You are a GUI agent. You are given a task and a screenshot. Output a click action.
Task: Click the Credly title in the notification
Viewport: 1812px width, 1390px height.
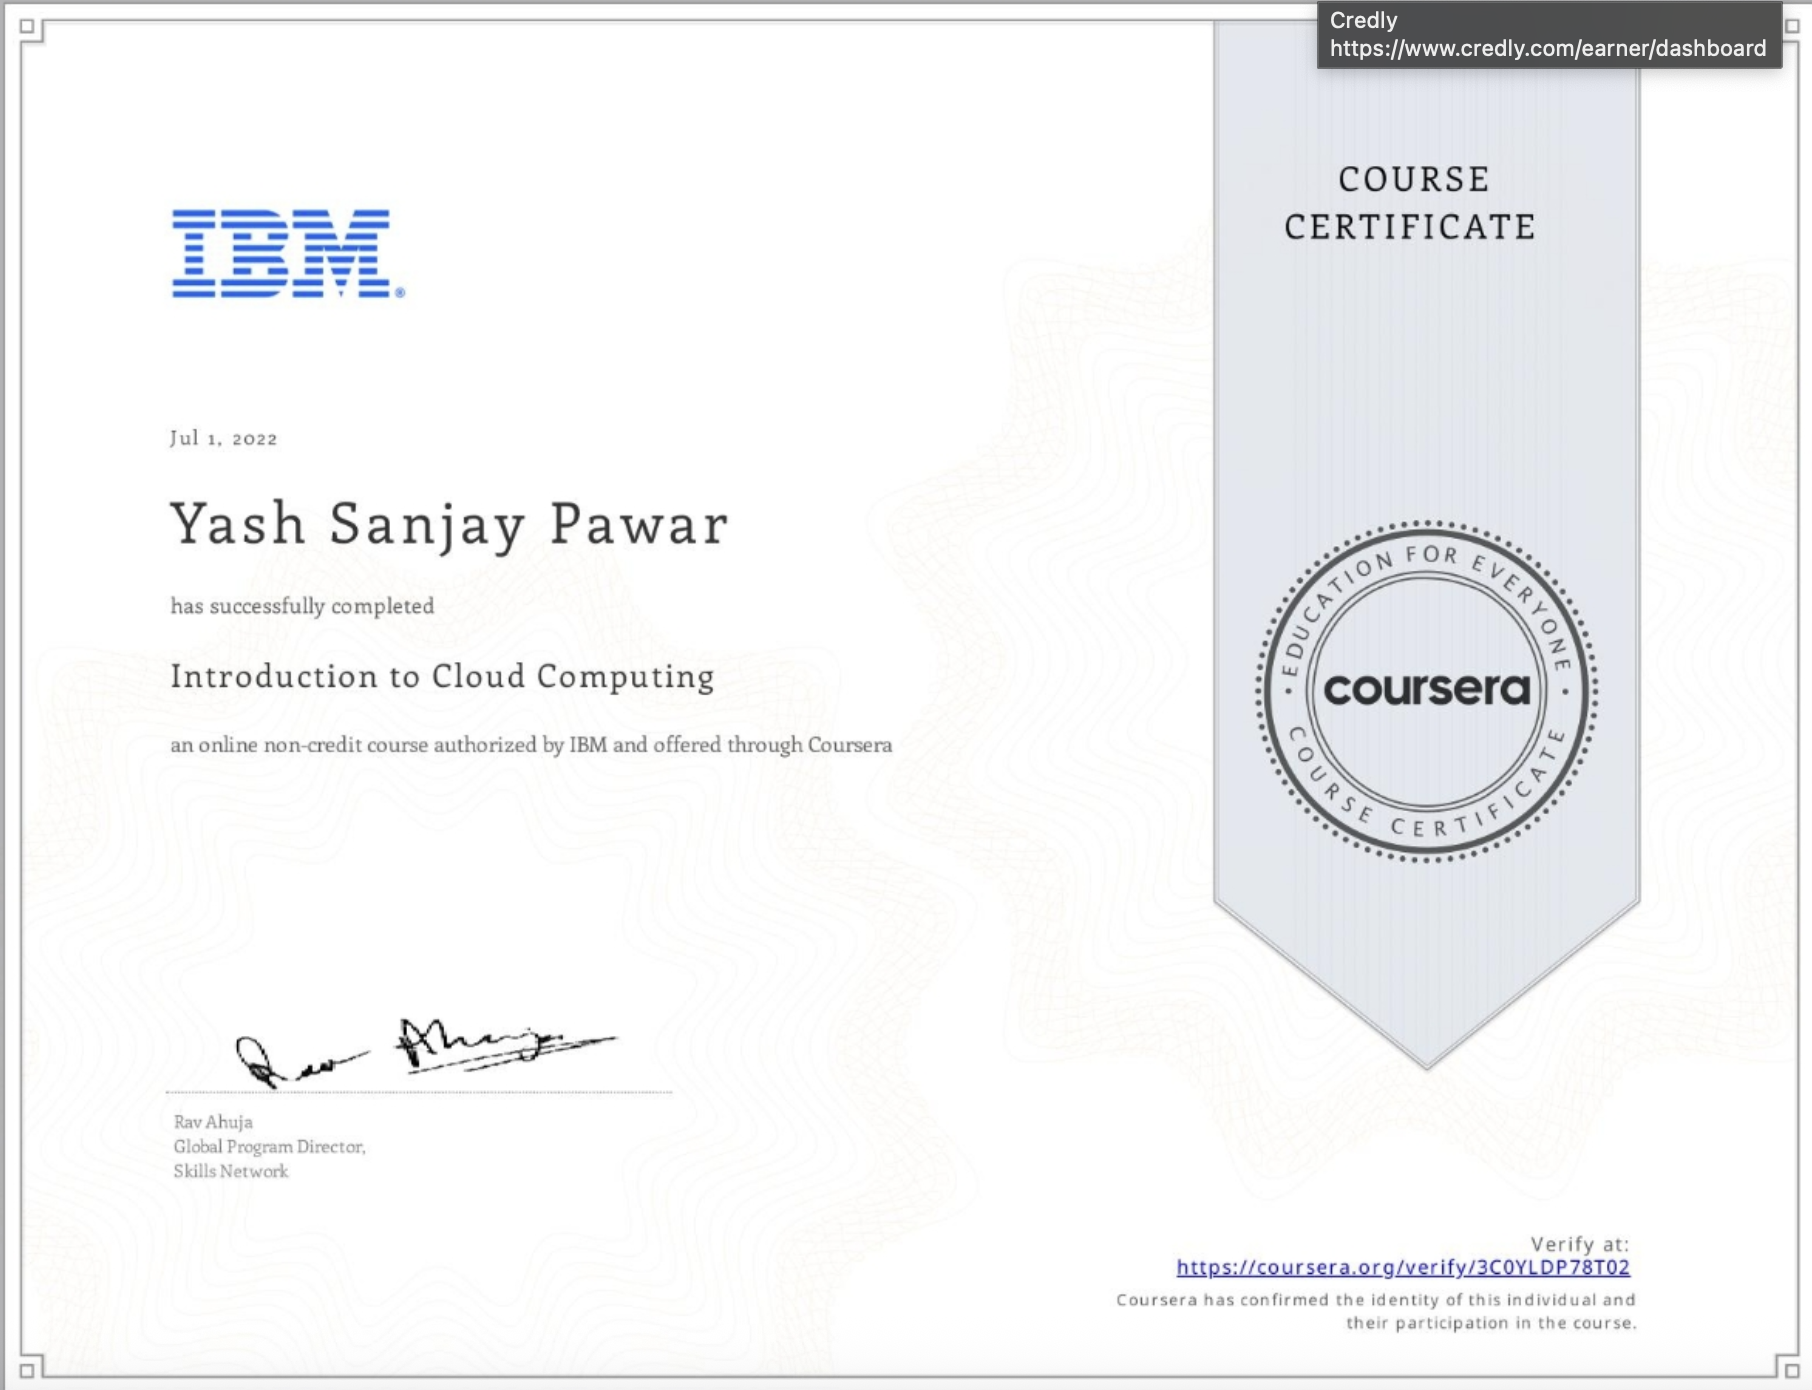pyautogui.click(x=1362, y=20)
